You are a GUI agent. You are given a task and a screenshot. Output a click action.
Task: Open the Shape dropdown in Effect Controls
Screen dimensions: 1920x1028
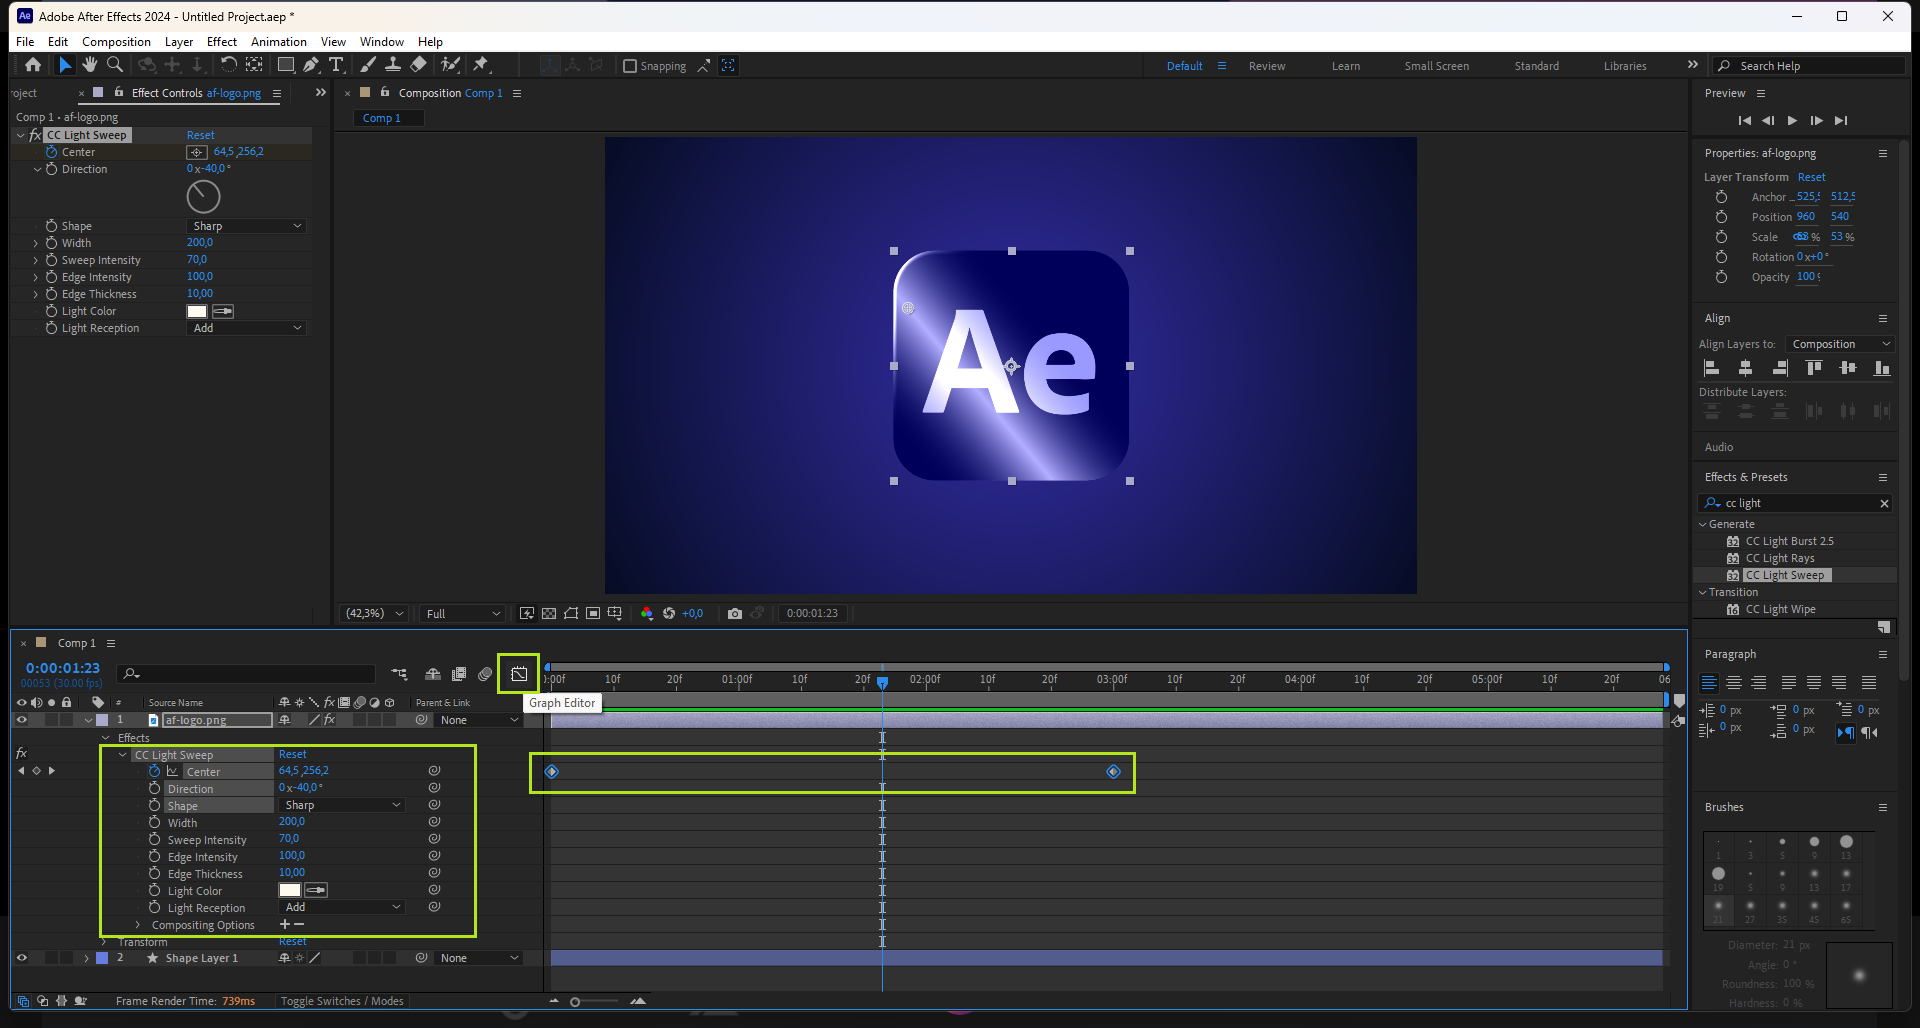click(x=247, y=226)
